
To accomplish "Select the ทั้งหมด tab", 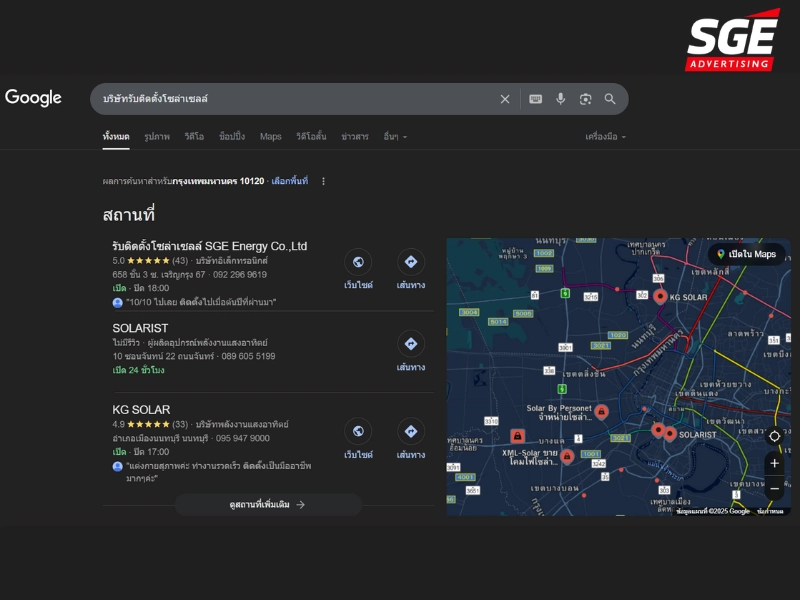I will pos(116,137).
